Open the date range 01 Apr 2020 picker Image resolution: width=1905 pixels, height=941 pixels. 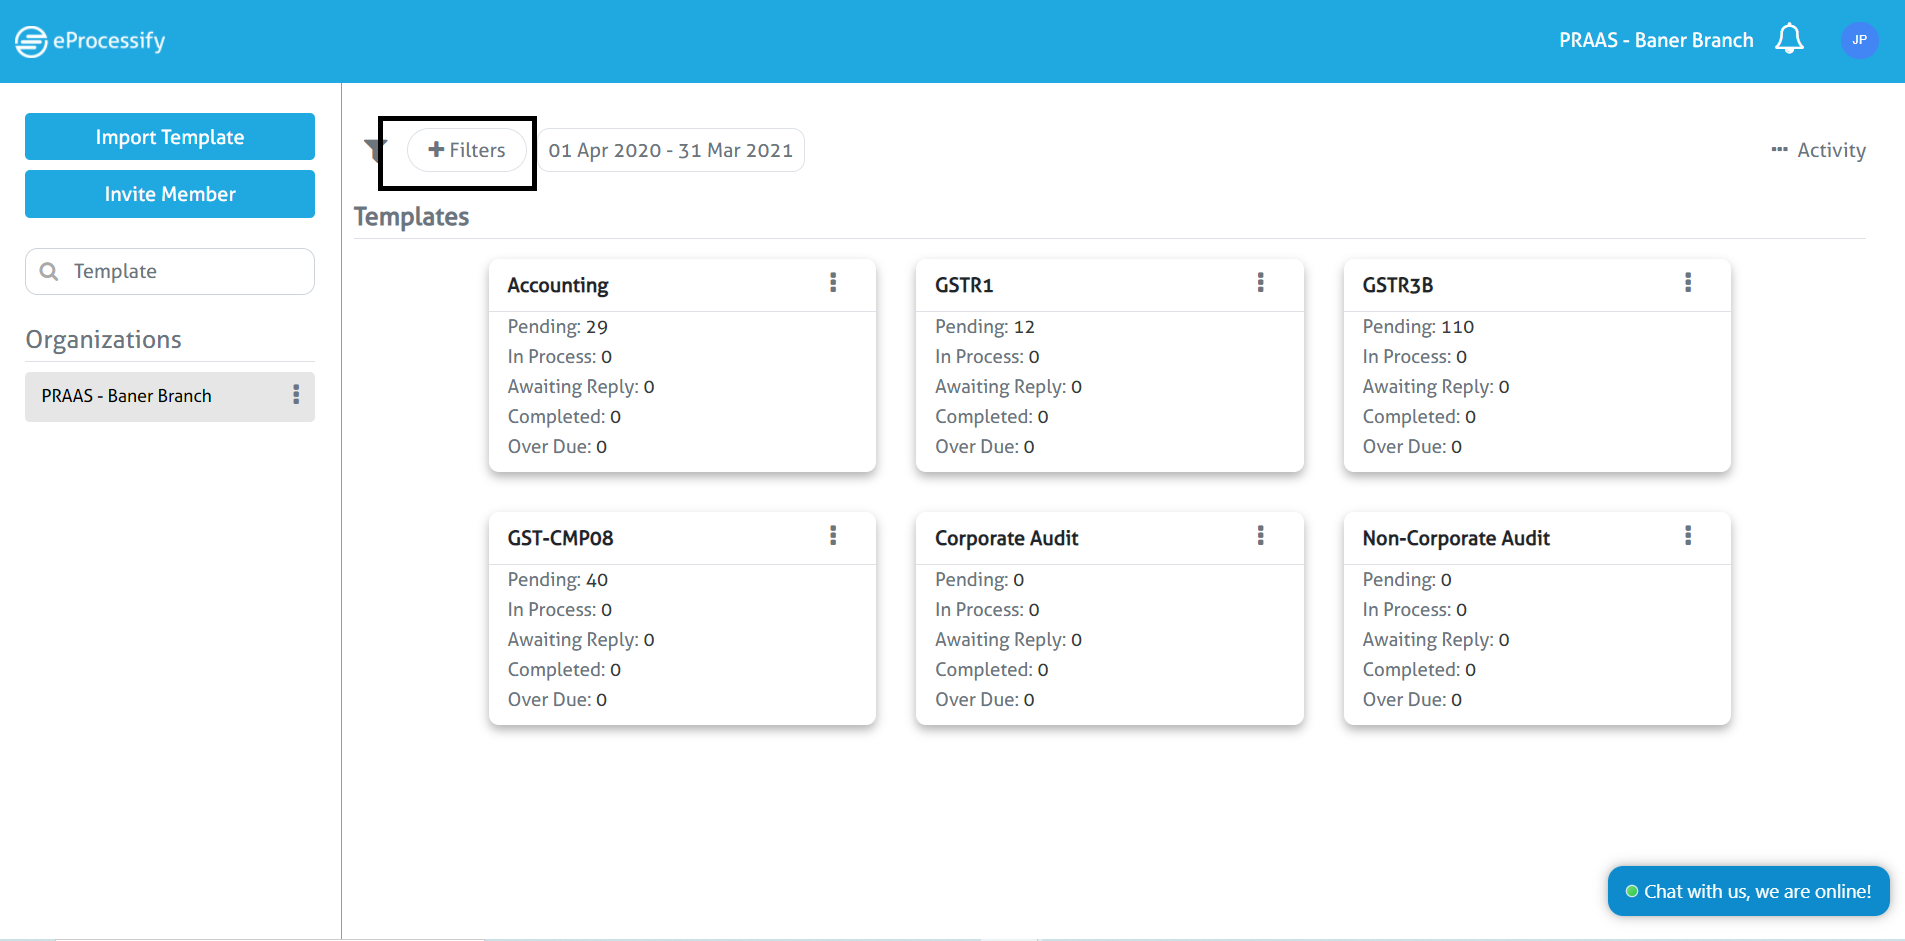point(671,150)
